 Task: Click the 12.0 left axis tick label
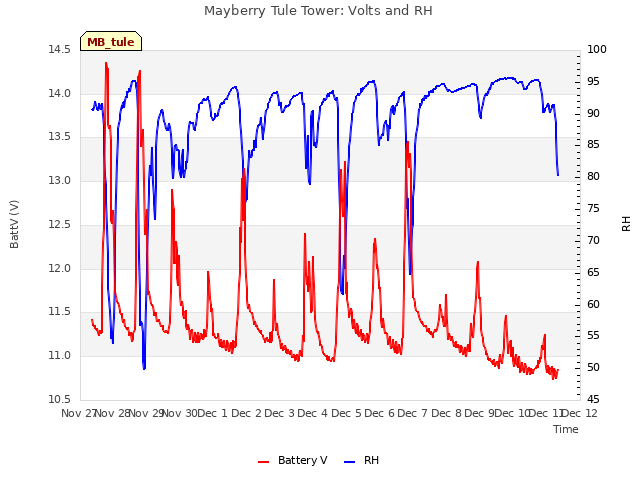click(59, 269)
